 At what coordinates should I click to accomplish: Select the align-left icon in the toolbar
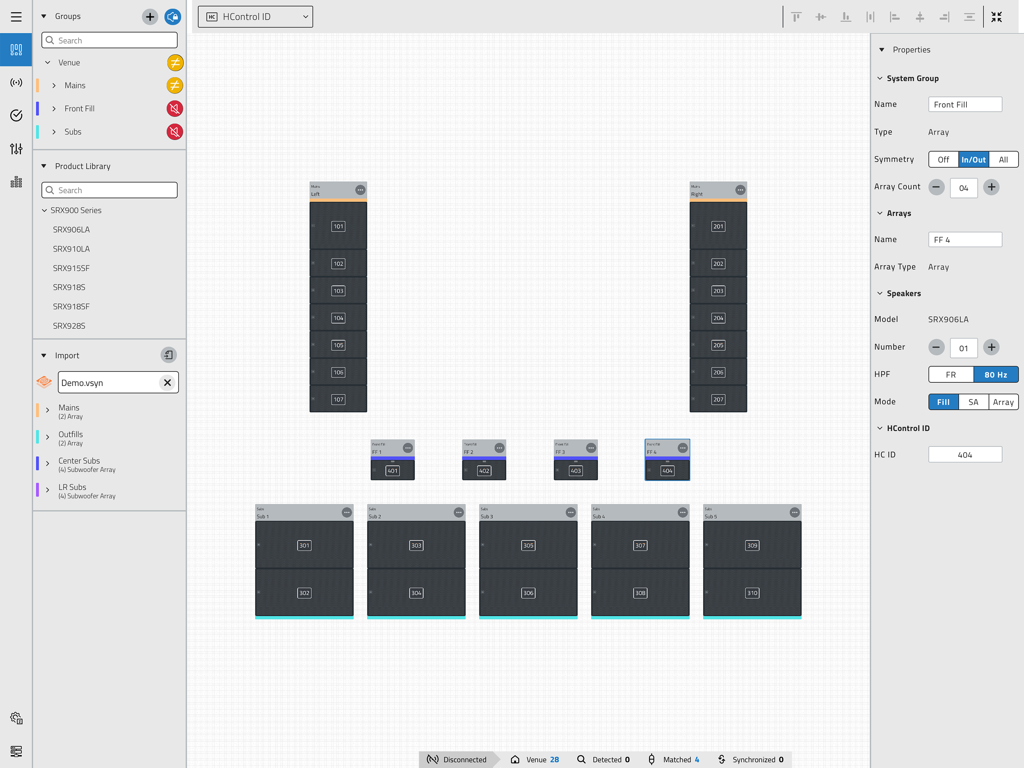pos(896,17)
